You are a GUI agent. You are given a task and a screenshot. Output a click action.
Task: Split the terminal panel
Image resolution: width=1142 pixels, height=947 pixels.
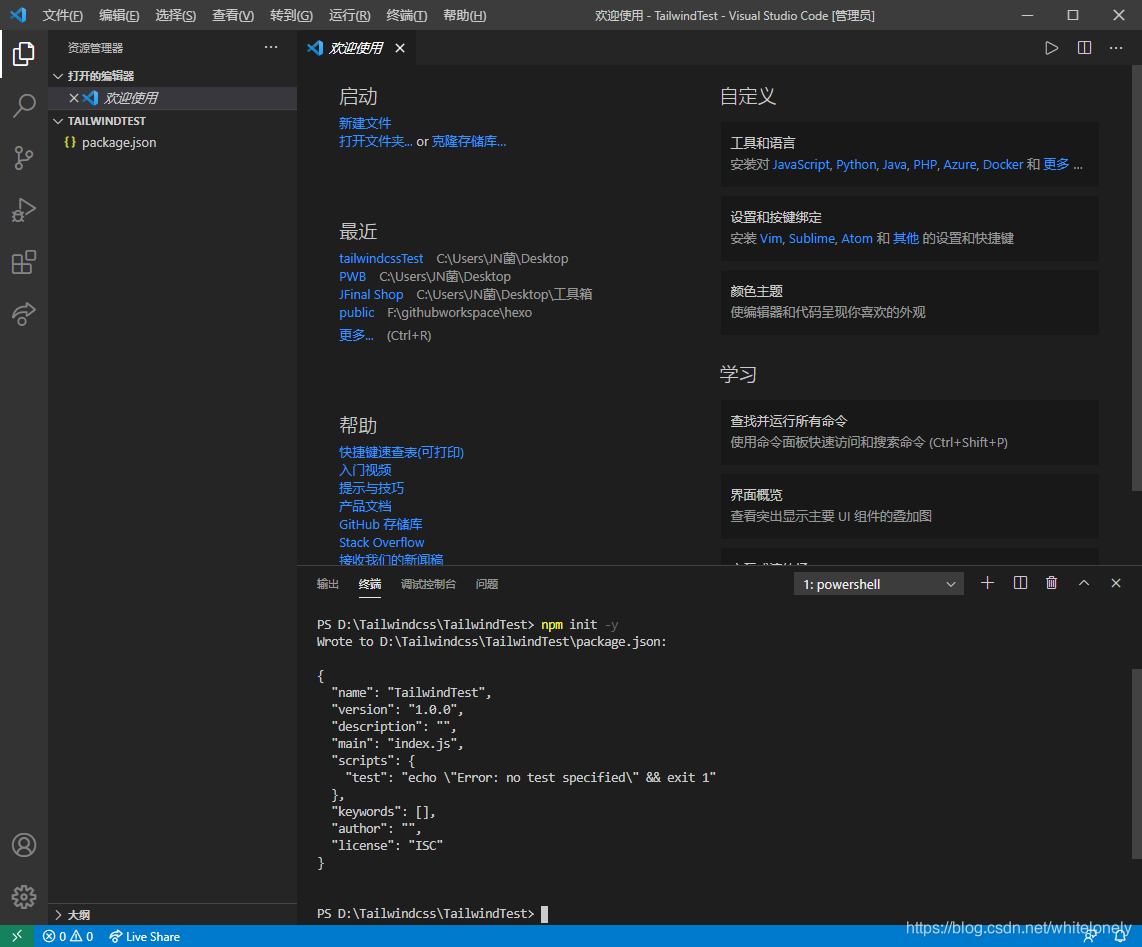1020,583
